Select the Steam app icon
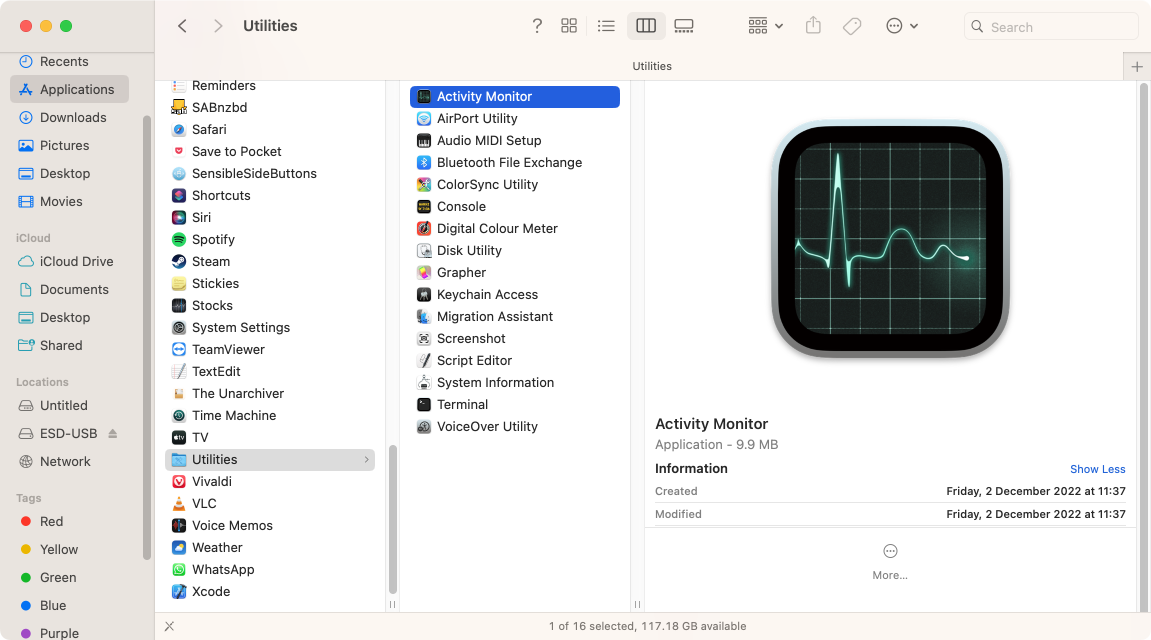The image size is (1151, 640). (x=179, y=261)
